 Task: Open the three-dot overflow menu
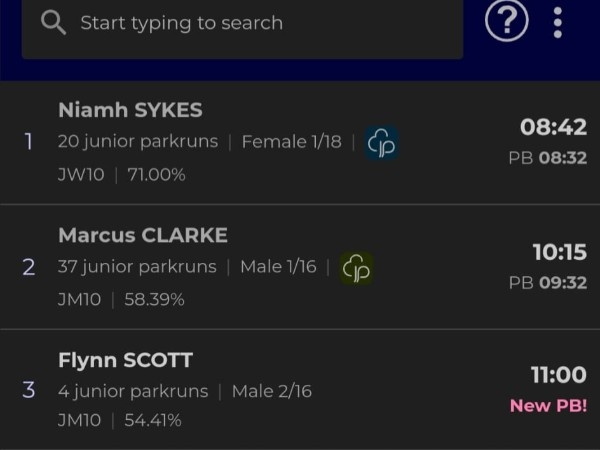pos(558,21)
